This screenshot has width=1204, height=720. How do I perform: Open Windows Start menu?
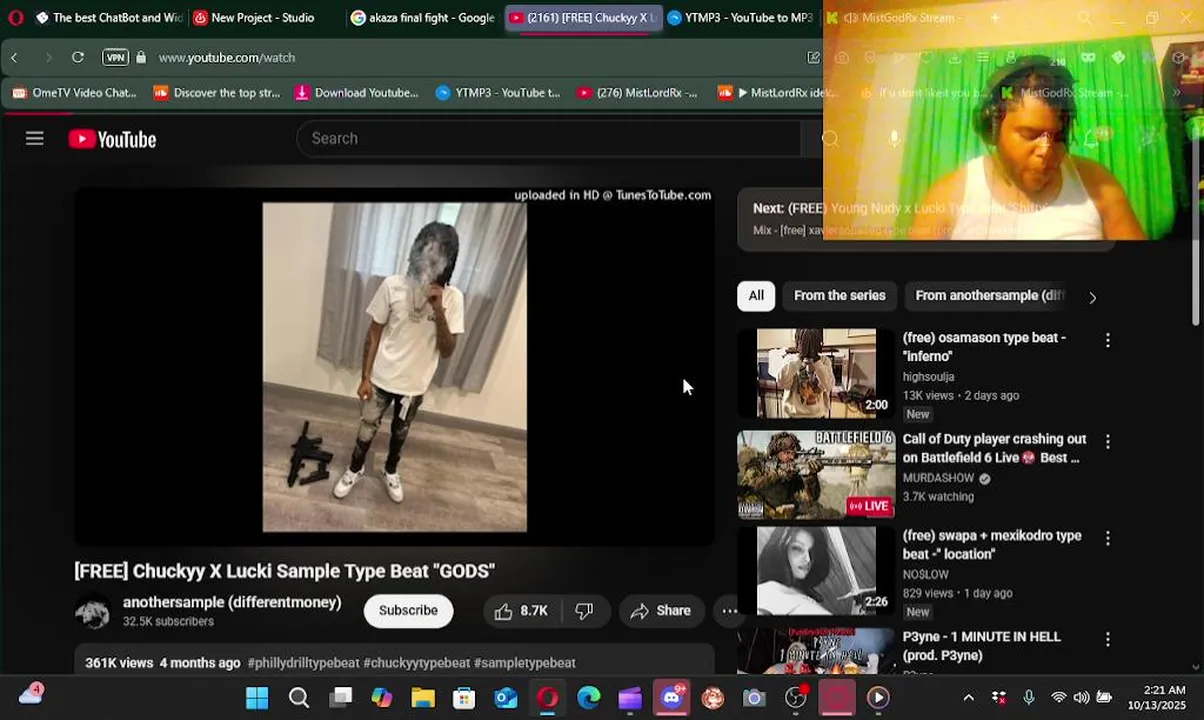click(x=257, y=698)
